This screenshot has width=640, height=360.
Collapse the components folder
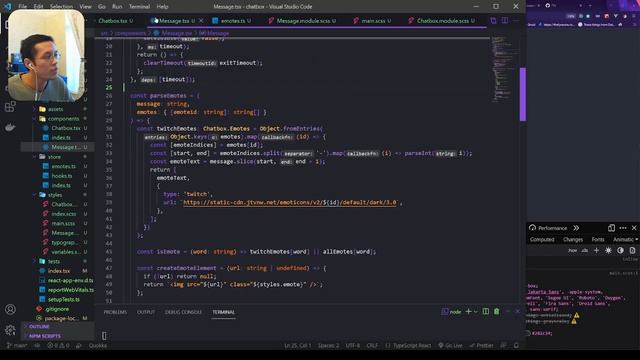(59, 118)
